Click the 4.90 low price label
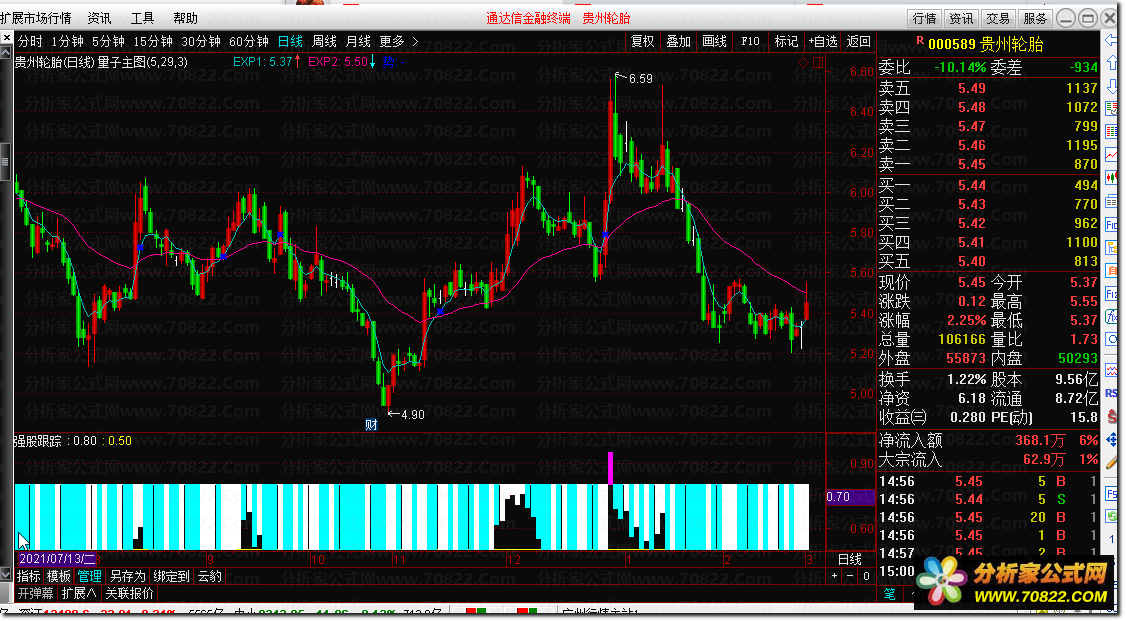The image size is (1126, 621). pos(413,414)
